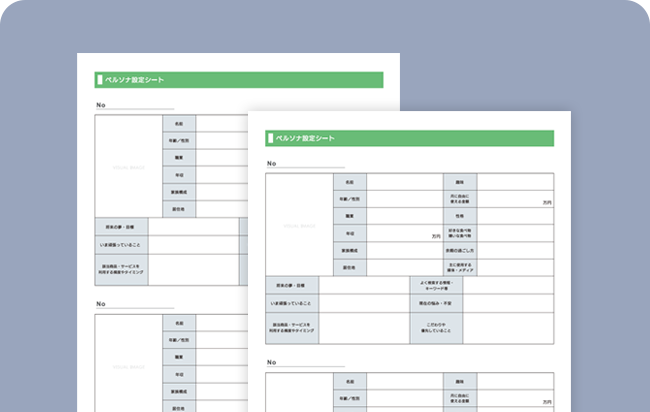Click 趣味 label in front sheet's top block

pos(460,182)
